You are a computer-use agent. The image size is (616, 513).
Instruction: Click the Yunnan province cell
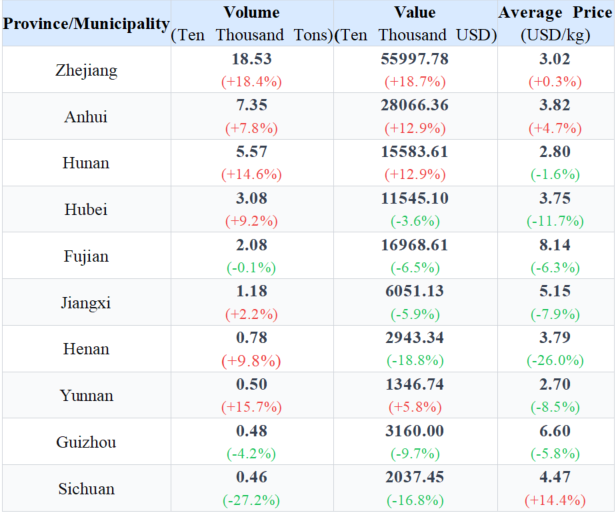(85, 396)
